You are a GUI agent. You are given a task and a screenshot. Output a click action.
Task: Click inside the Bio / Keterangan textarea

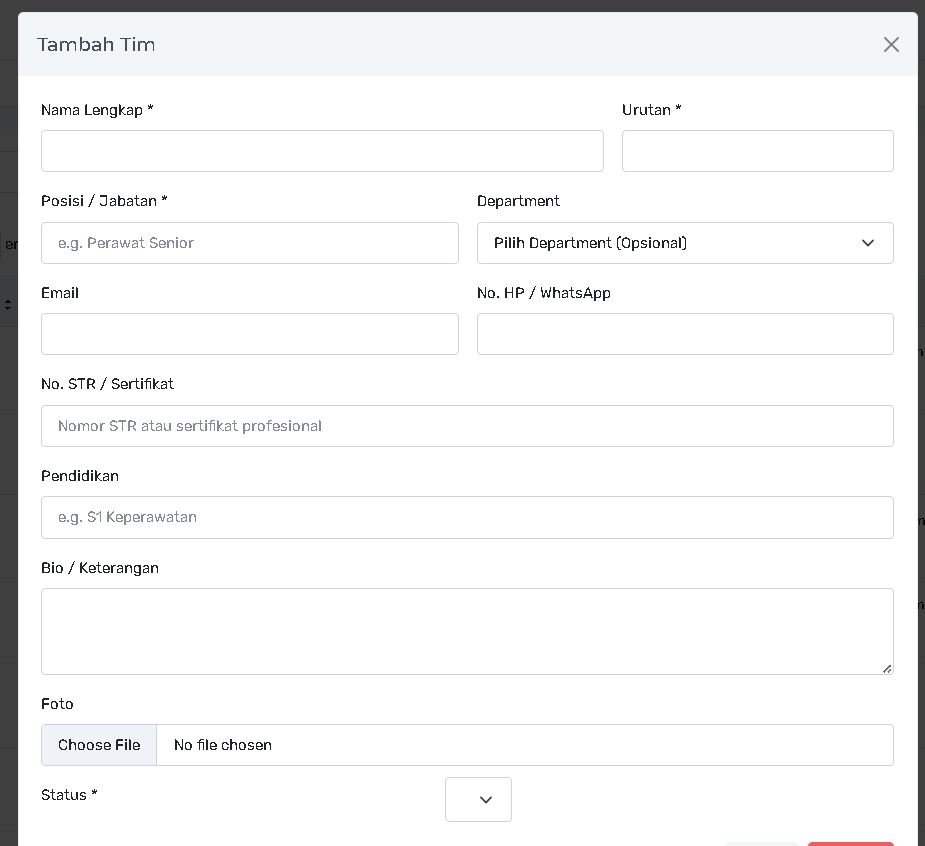pos(467,630)
